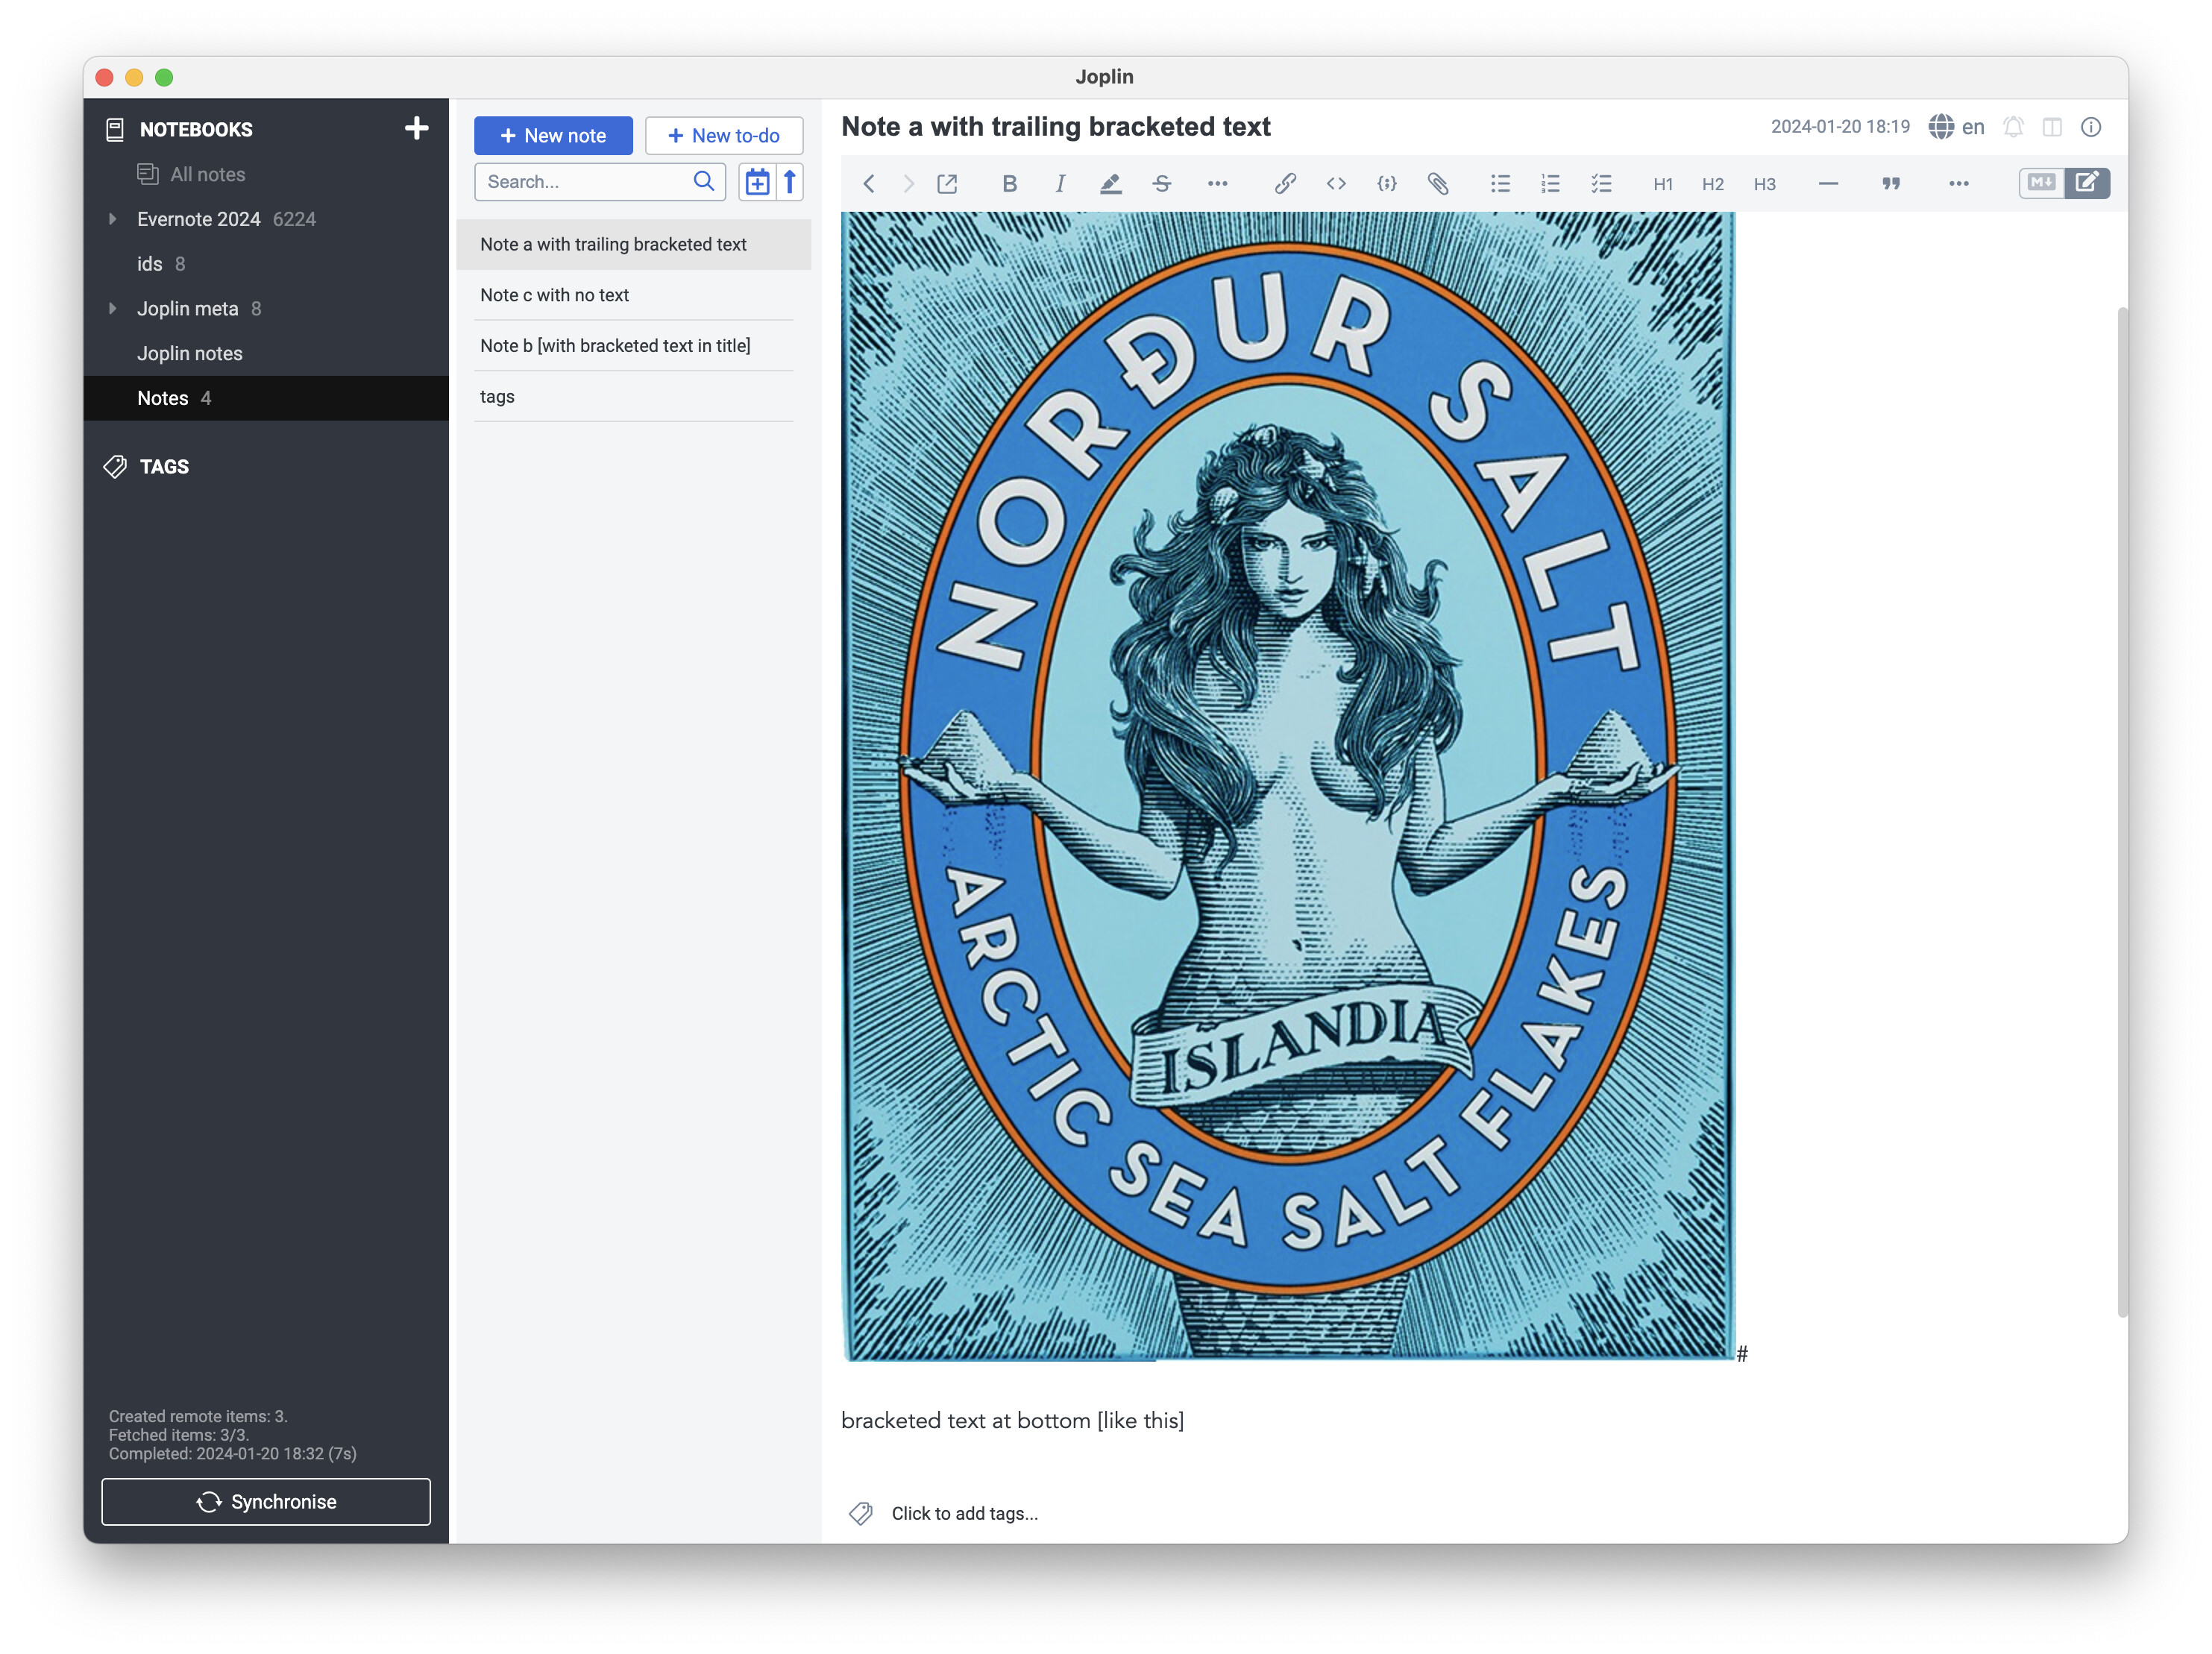Open 'Note b [with bracketed text in title]'
This screenshot has height=1654, width=2212.
pos(634,346)
